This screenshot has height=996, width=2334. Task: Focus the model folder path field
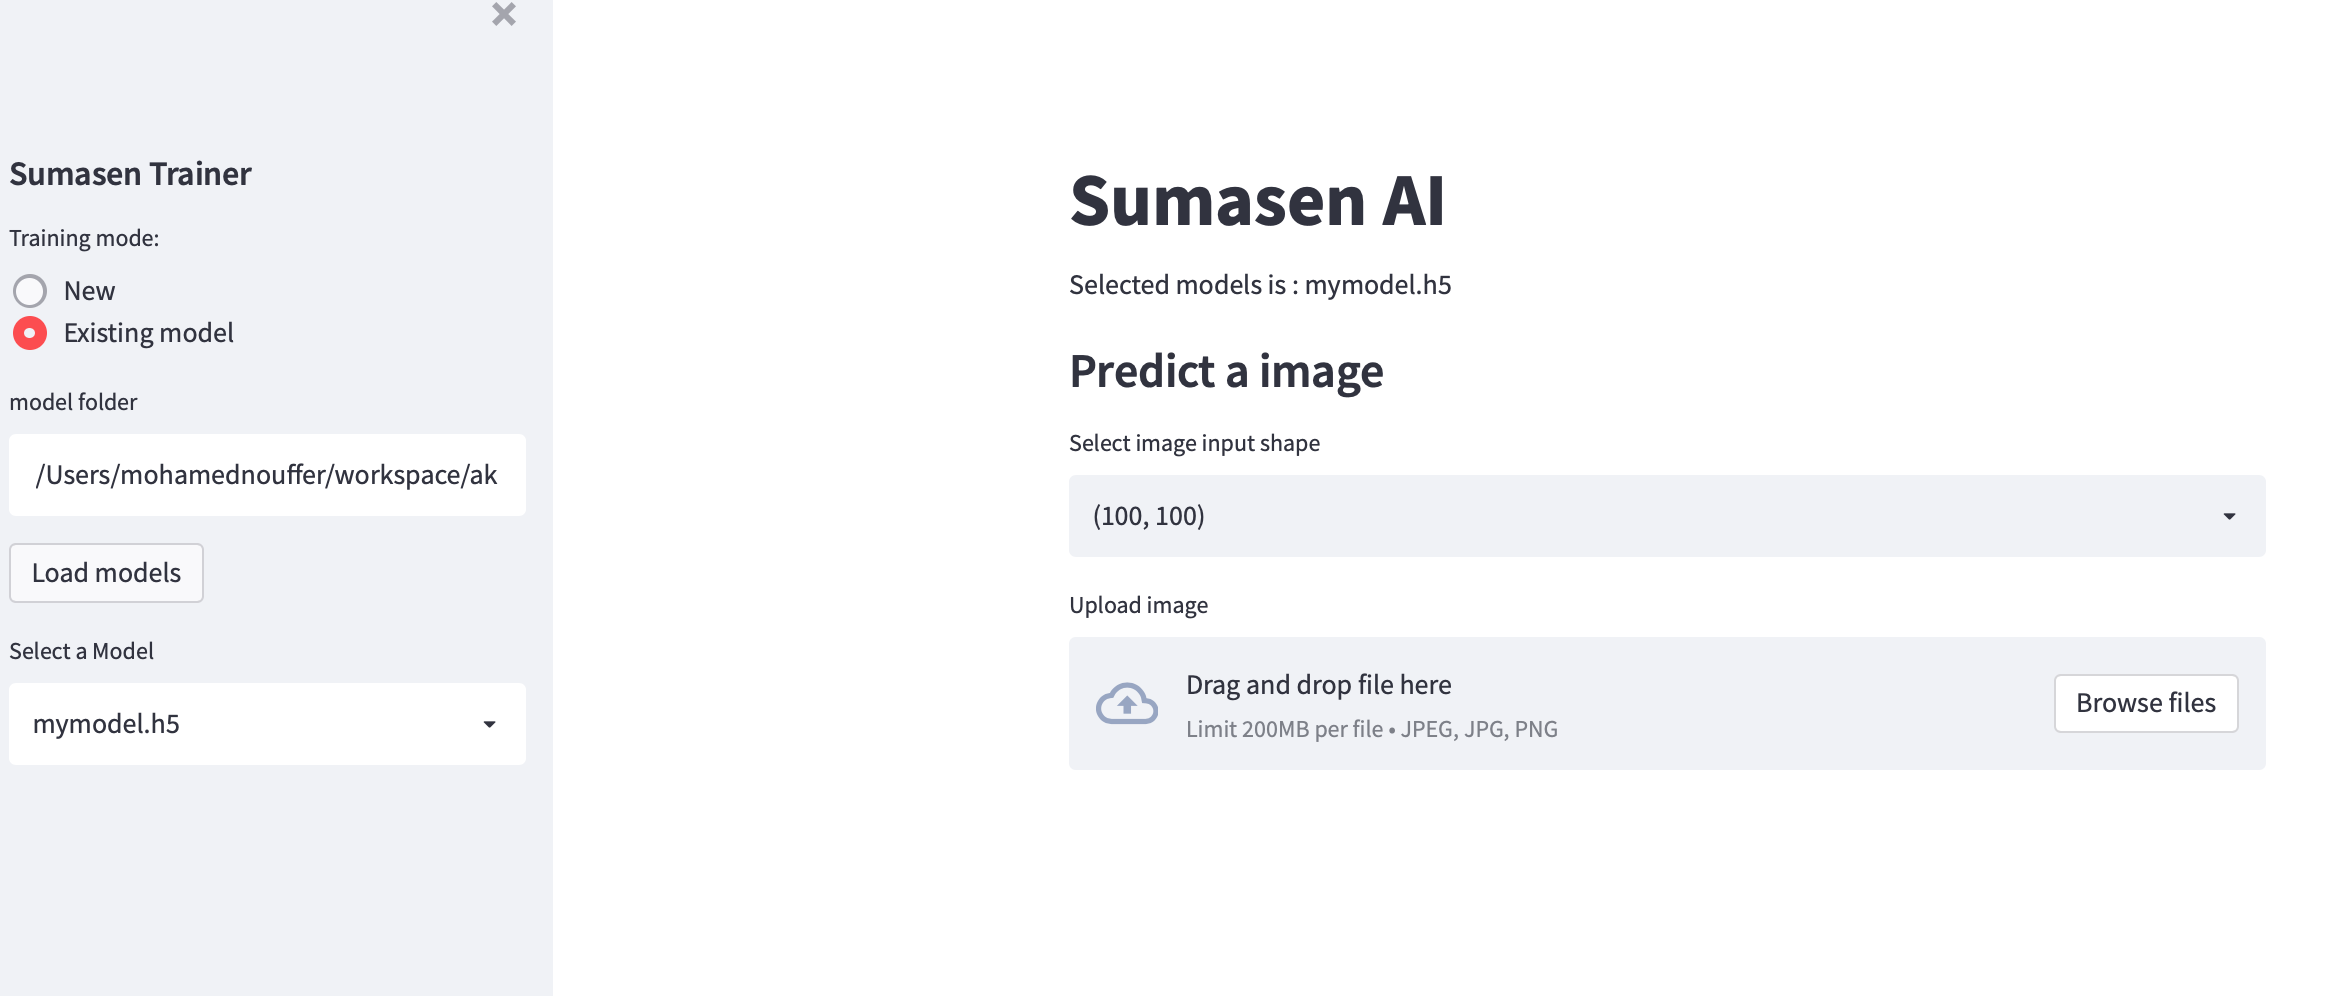[x=266, y=475]
